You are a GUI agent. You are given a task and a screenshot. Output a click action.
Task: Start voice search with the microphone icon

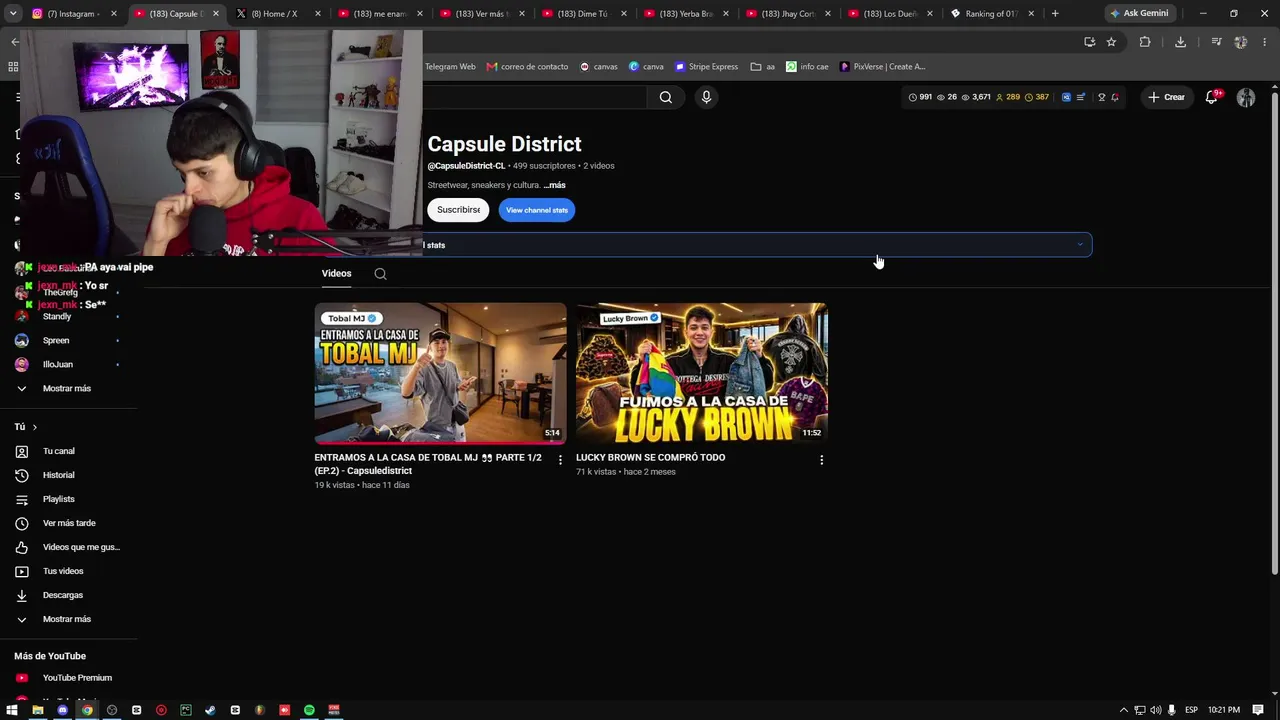706,97
